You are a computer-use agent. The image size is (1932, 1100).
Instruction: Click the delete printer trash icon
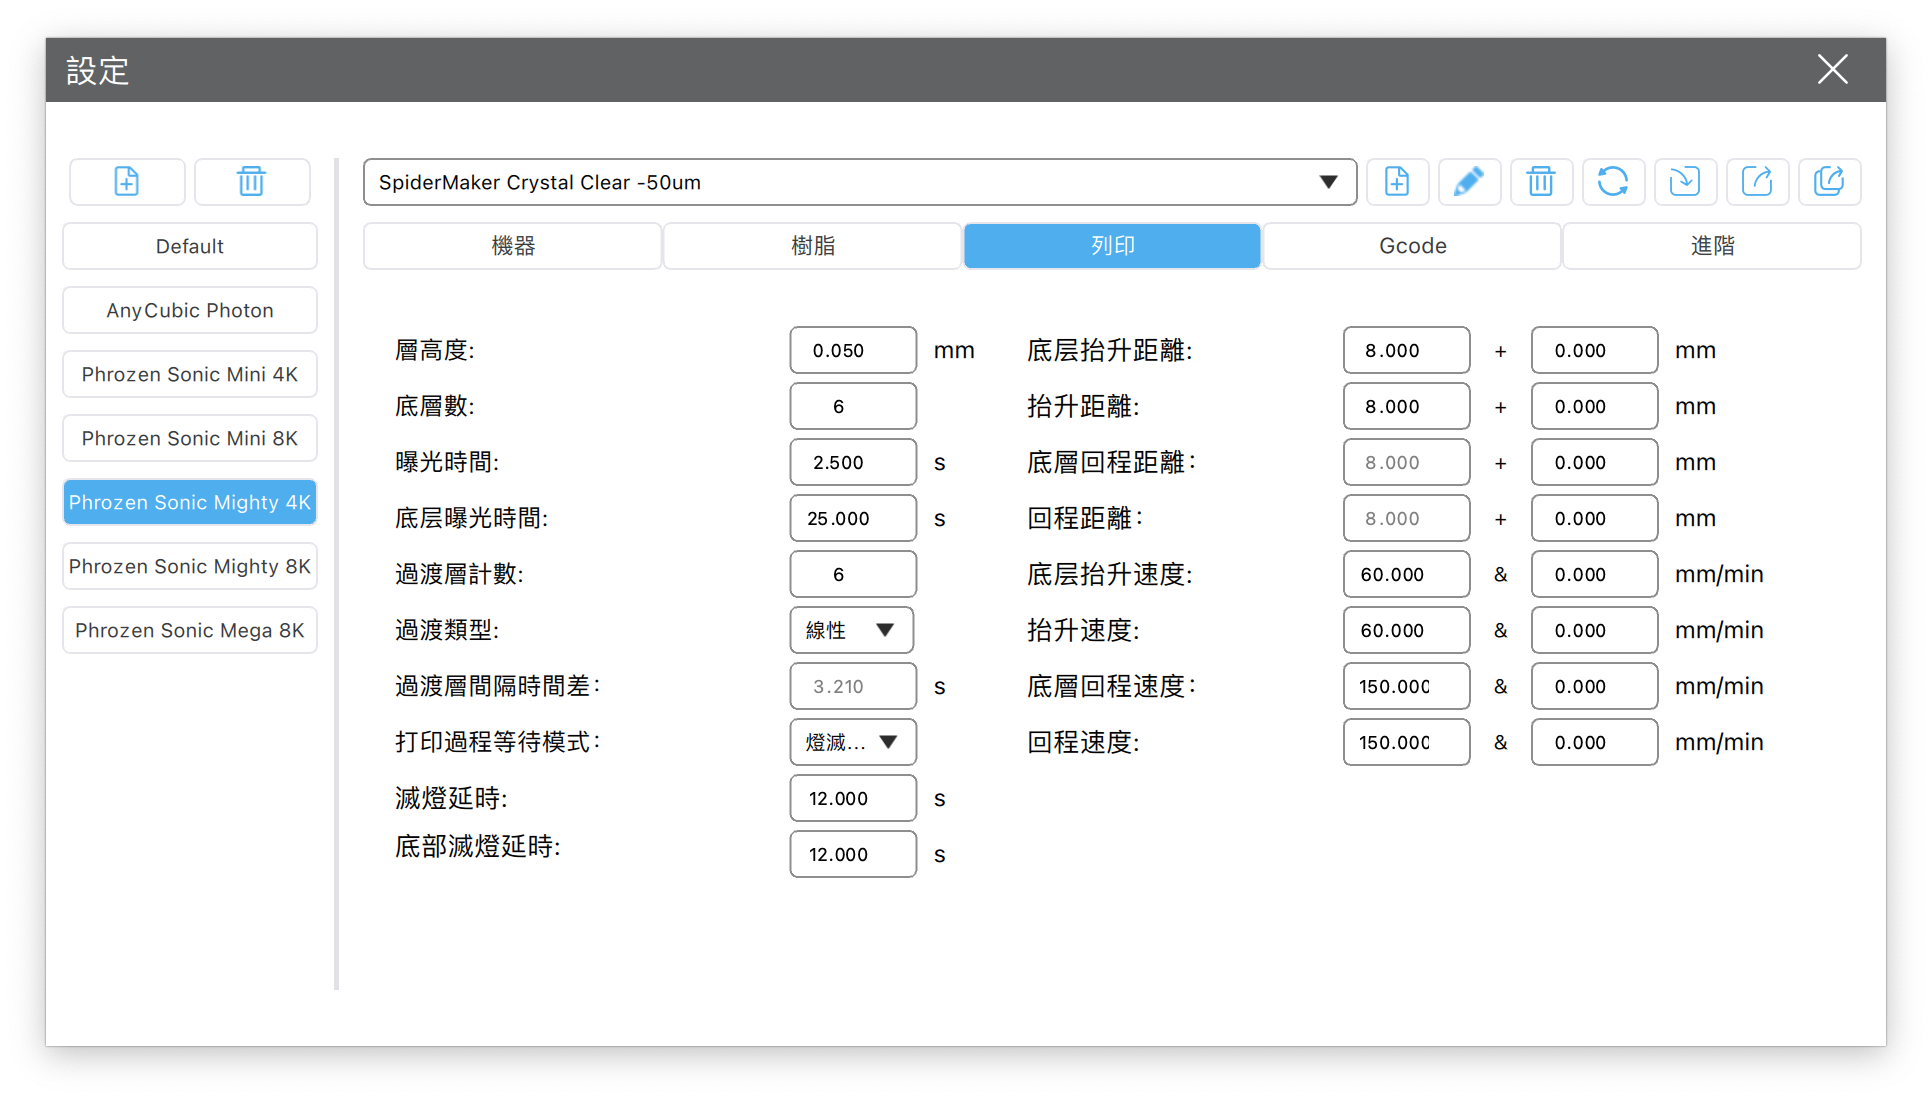(251, 182)
